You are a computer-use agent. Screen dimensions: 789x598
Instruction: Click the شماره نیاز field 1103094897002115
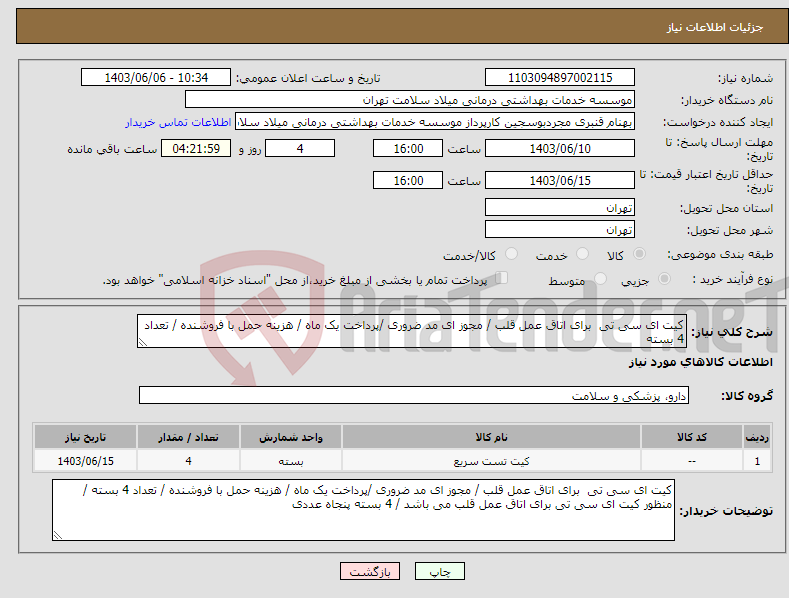click(560, 78)
